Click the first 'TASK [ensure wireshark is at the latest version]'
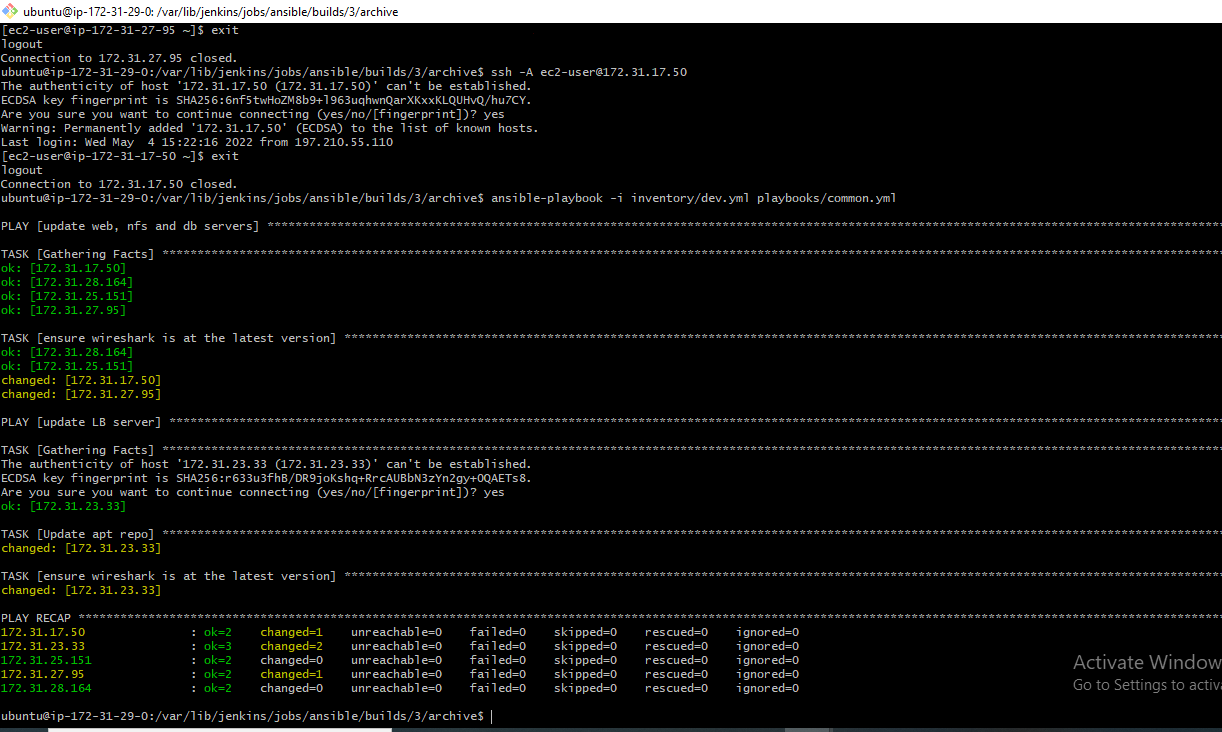1222x732 pixels. click(169, 338)
